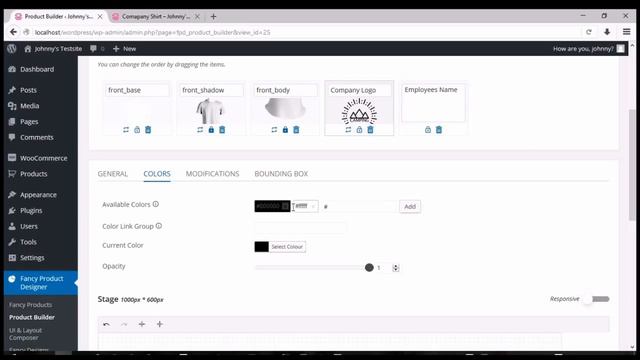The image size is (640, 360).
Task: Toggle the lock icon under Employees Name
Action: point(428,130)
